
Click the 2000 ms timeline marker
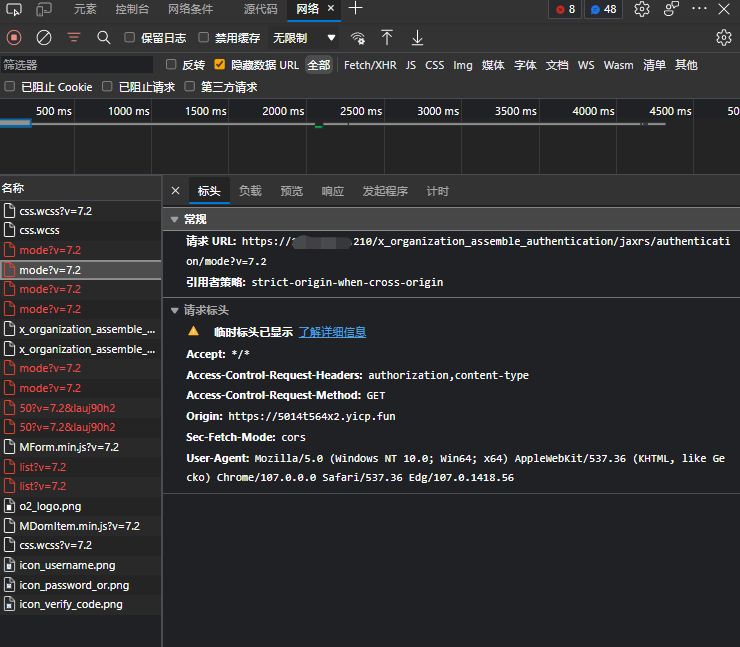pos(284,111)
